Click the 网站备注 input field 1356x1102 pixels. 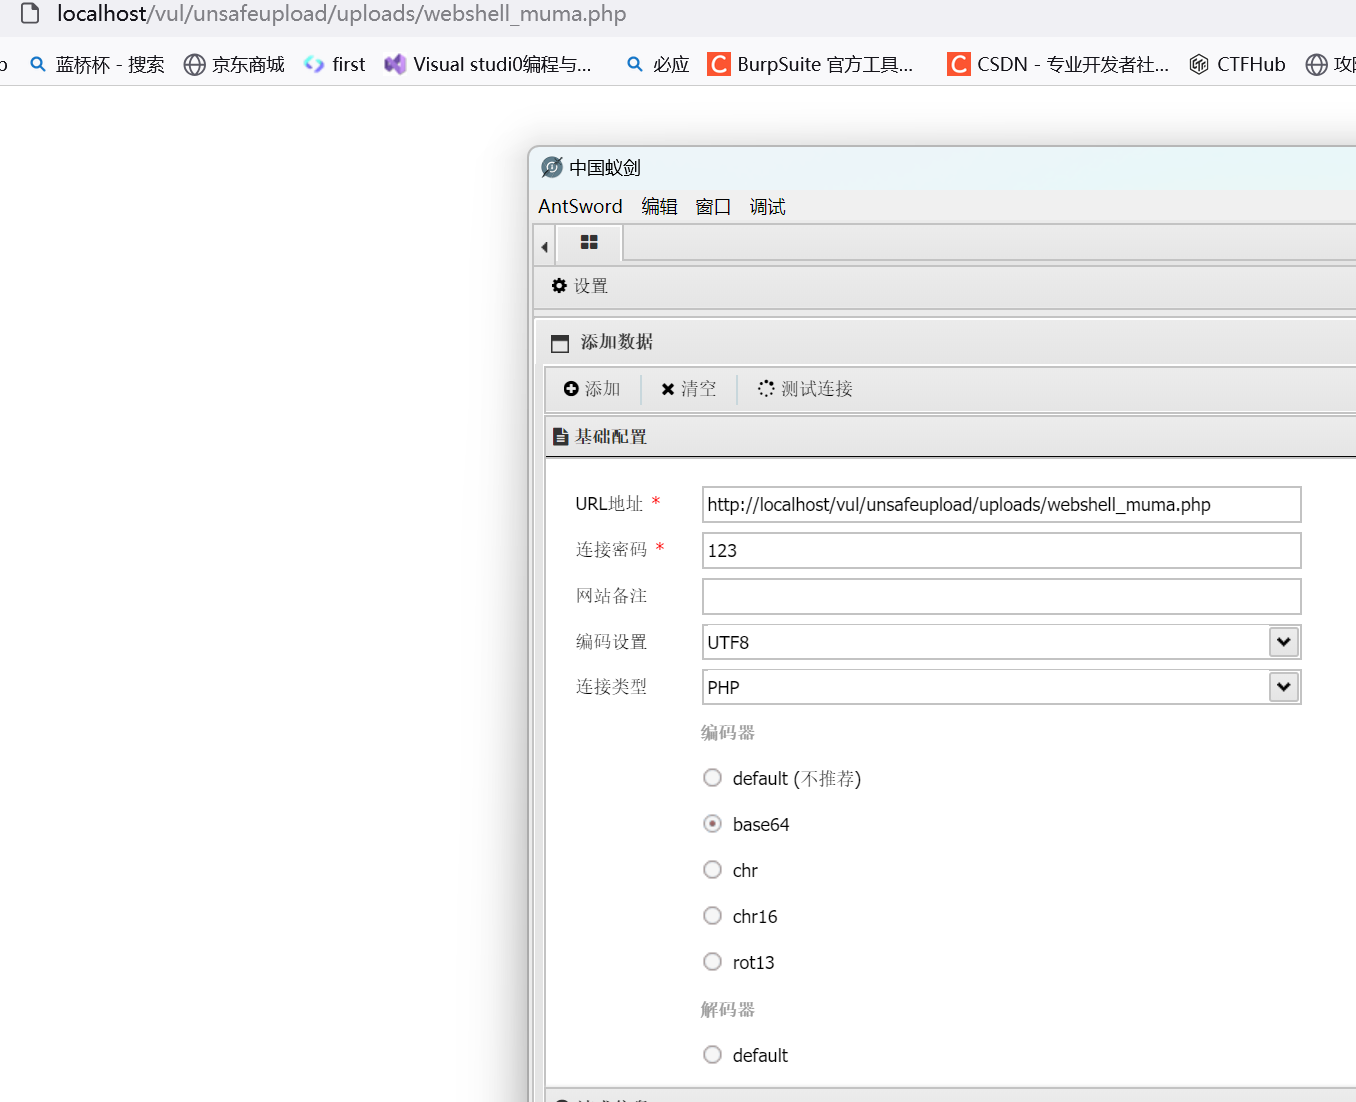(x=1001, y=597)
